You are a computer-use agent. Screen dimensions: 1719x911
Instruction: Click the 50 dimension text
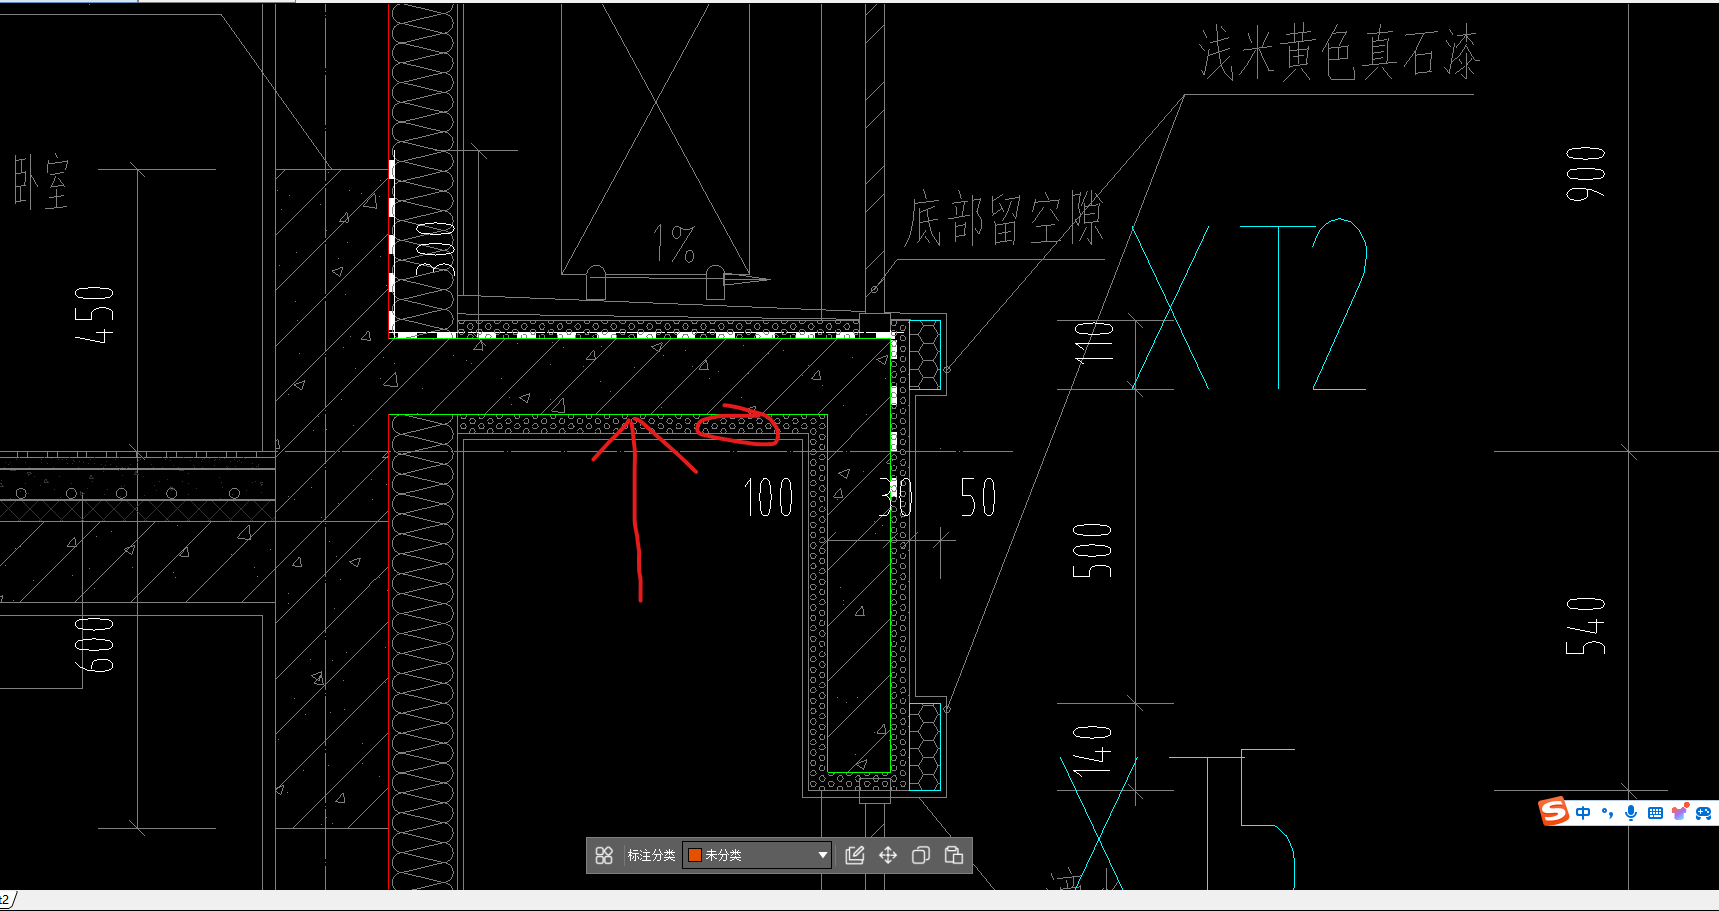click(978, 497)
